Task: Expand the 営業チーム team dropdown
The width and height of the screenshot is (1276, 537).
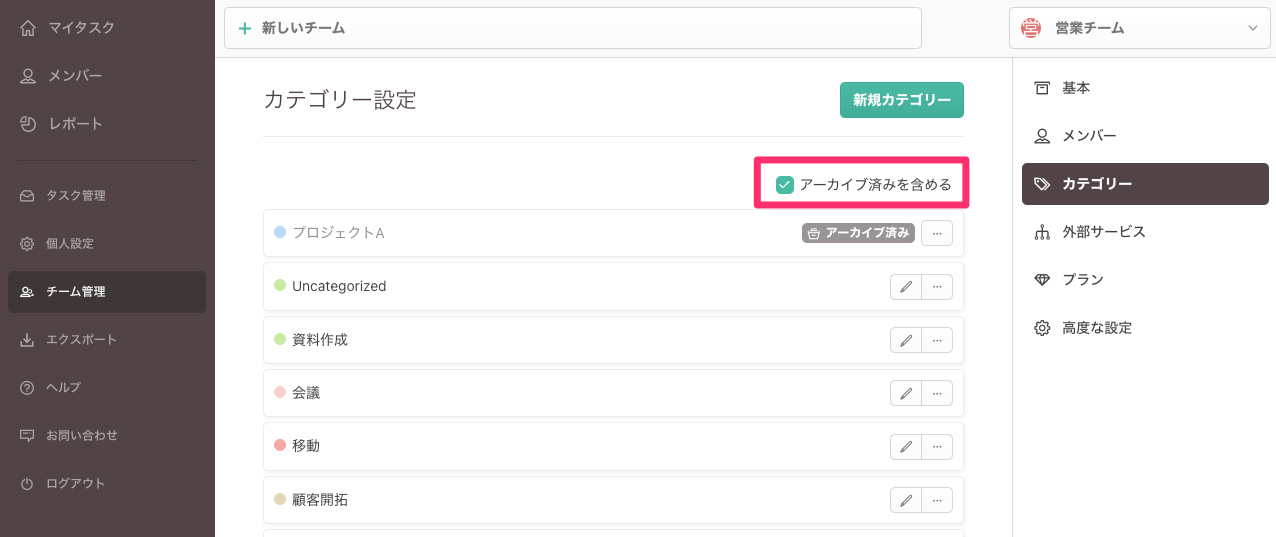Action: pos(1252,29)
